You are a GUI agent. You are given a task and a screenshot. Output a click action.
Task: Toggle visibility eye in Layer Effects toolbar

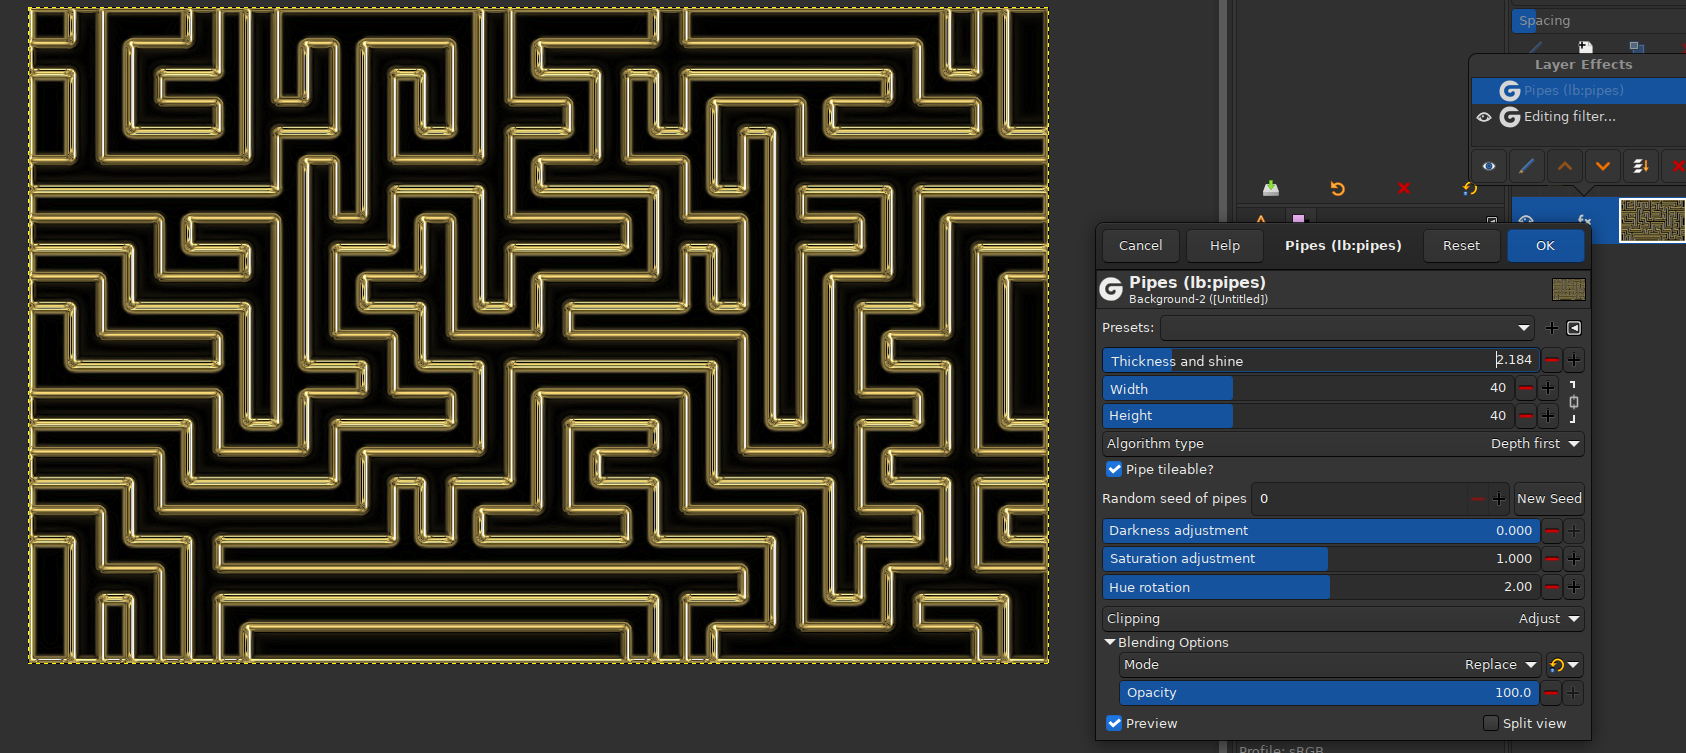(x=1489, y=166)
